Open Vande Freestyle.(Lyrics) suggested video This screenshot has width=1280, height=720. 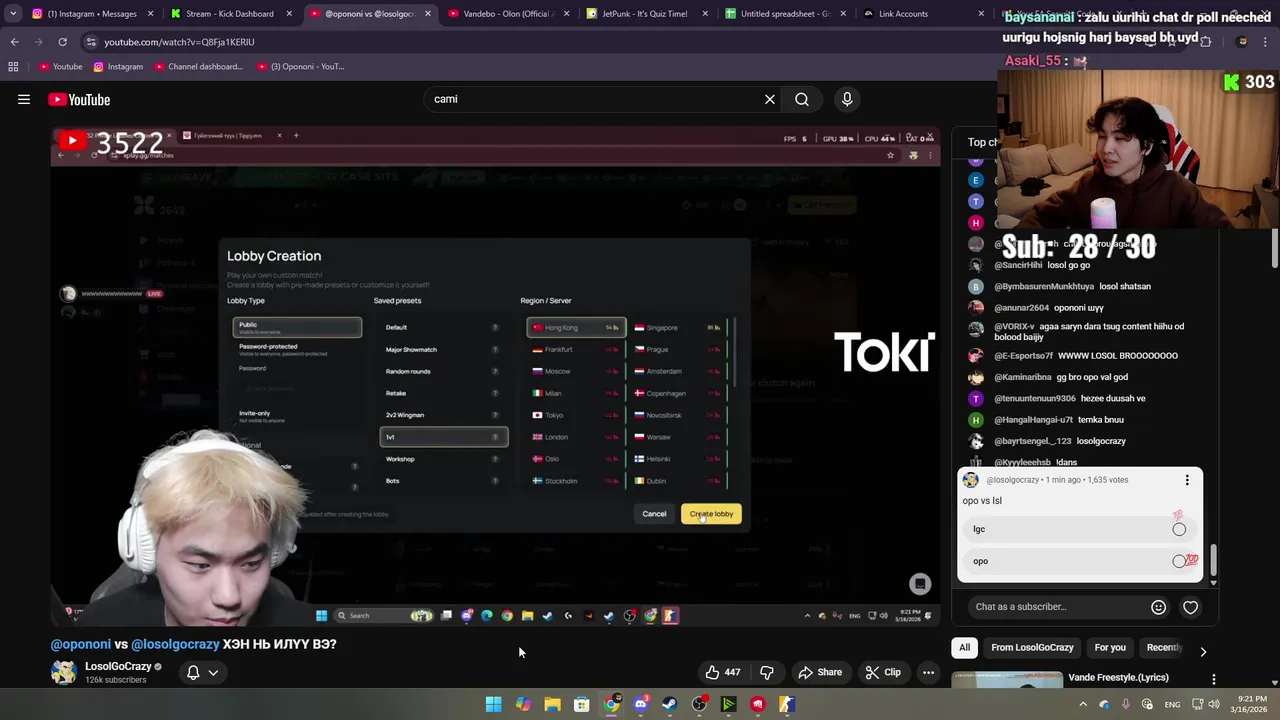[1118, 677]
